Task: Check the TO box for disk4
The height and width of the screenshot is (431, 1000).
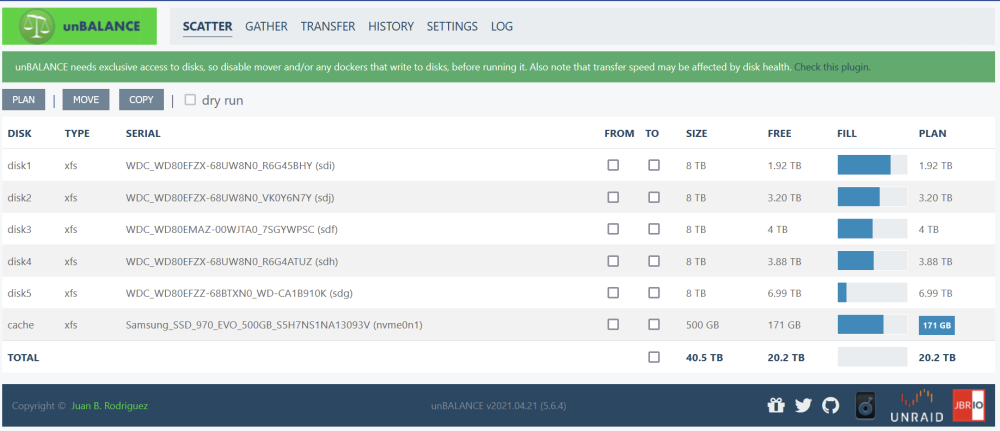Action: click(x=654, y=261)
